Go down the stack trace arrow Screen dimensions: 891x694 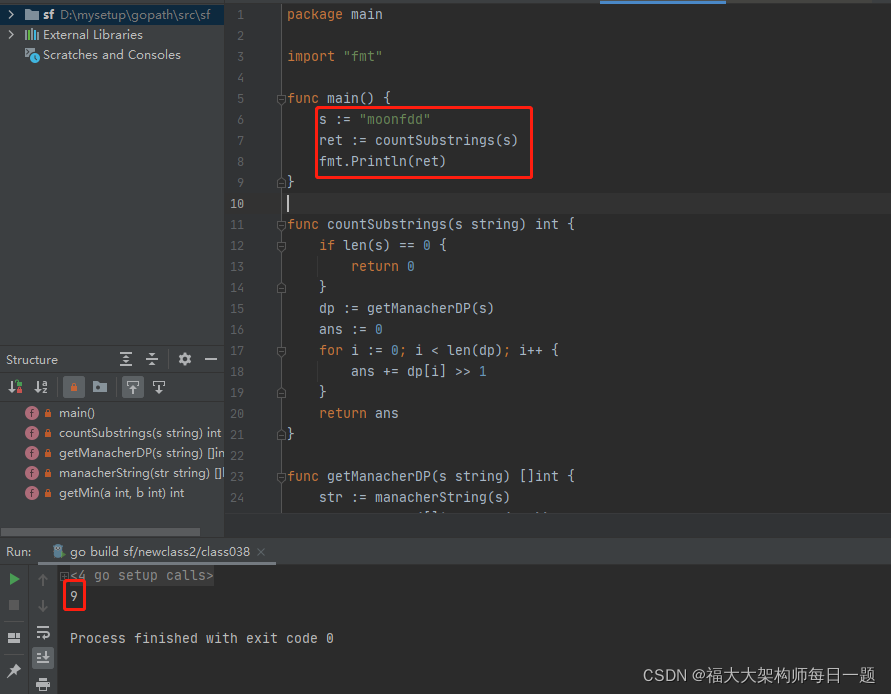43,606
